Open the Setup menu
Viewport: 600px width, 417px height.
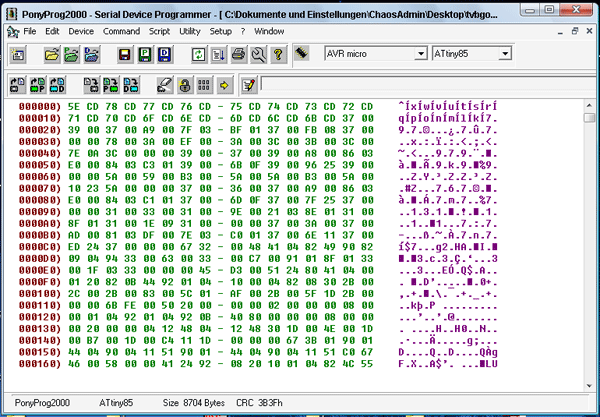point(220,31)
